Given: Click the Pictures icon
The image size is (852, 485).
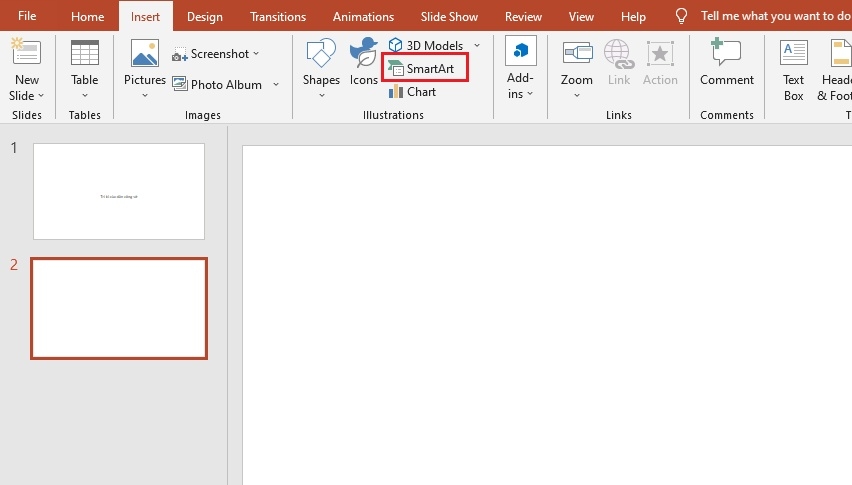Looking at the screenshot, I should (145, 53).
